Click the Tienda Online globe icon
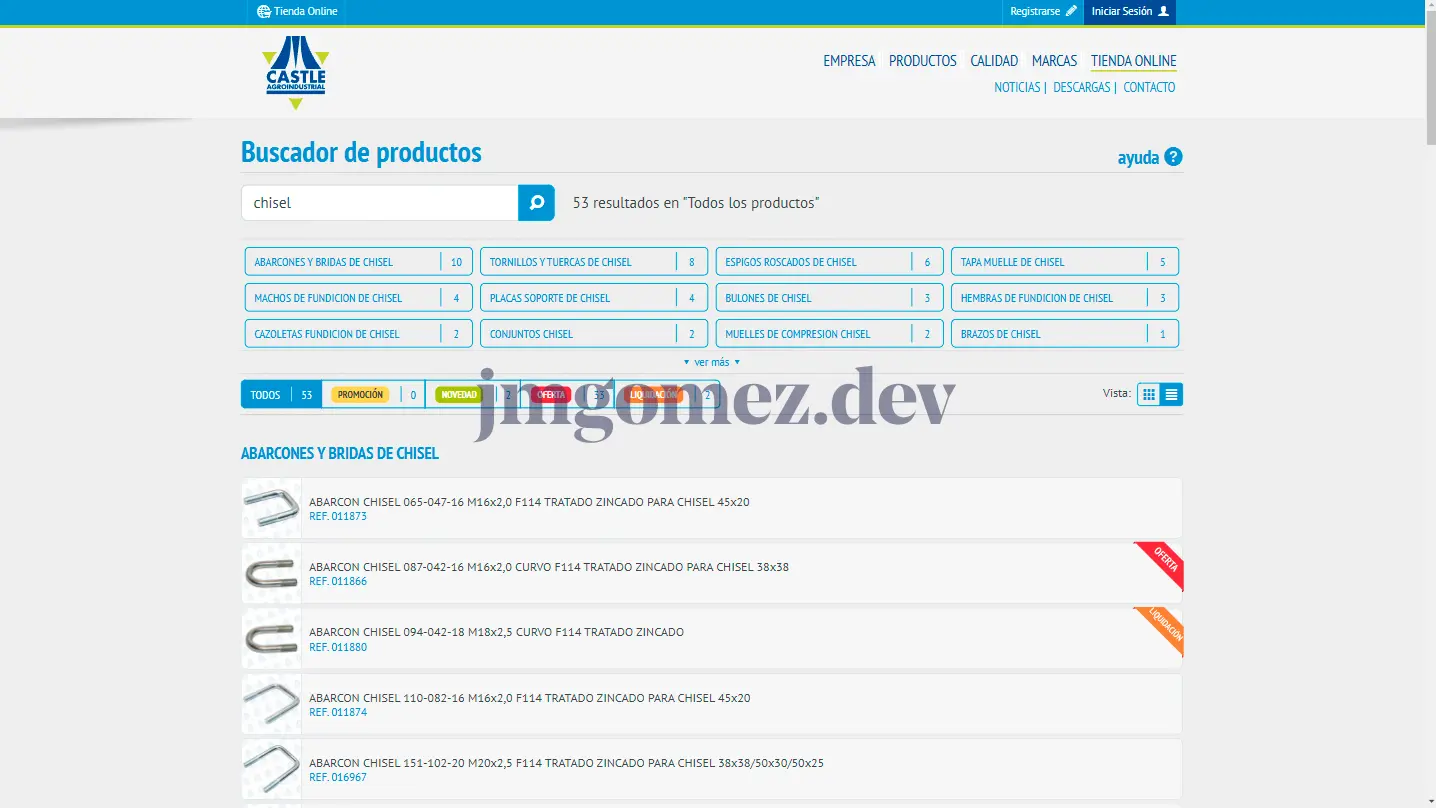 point(264,12)
